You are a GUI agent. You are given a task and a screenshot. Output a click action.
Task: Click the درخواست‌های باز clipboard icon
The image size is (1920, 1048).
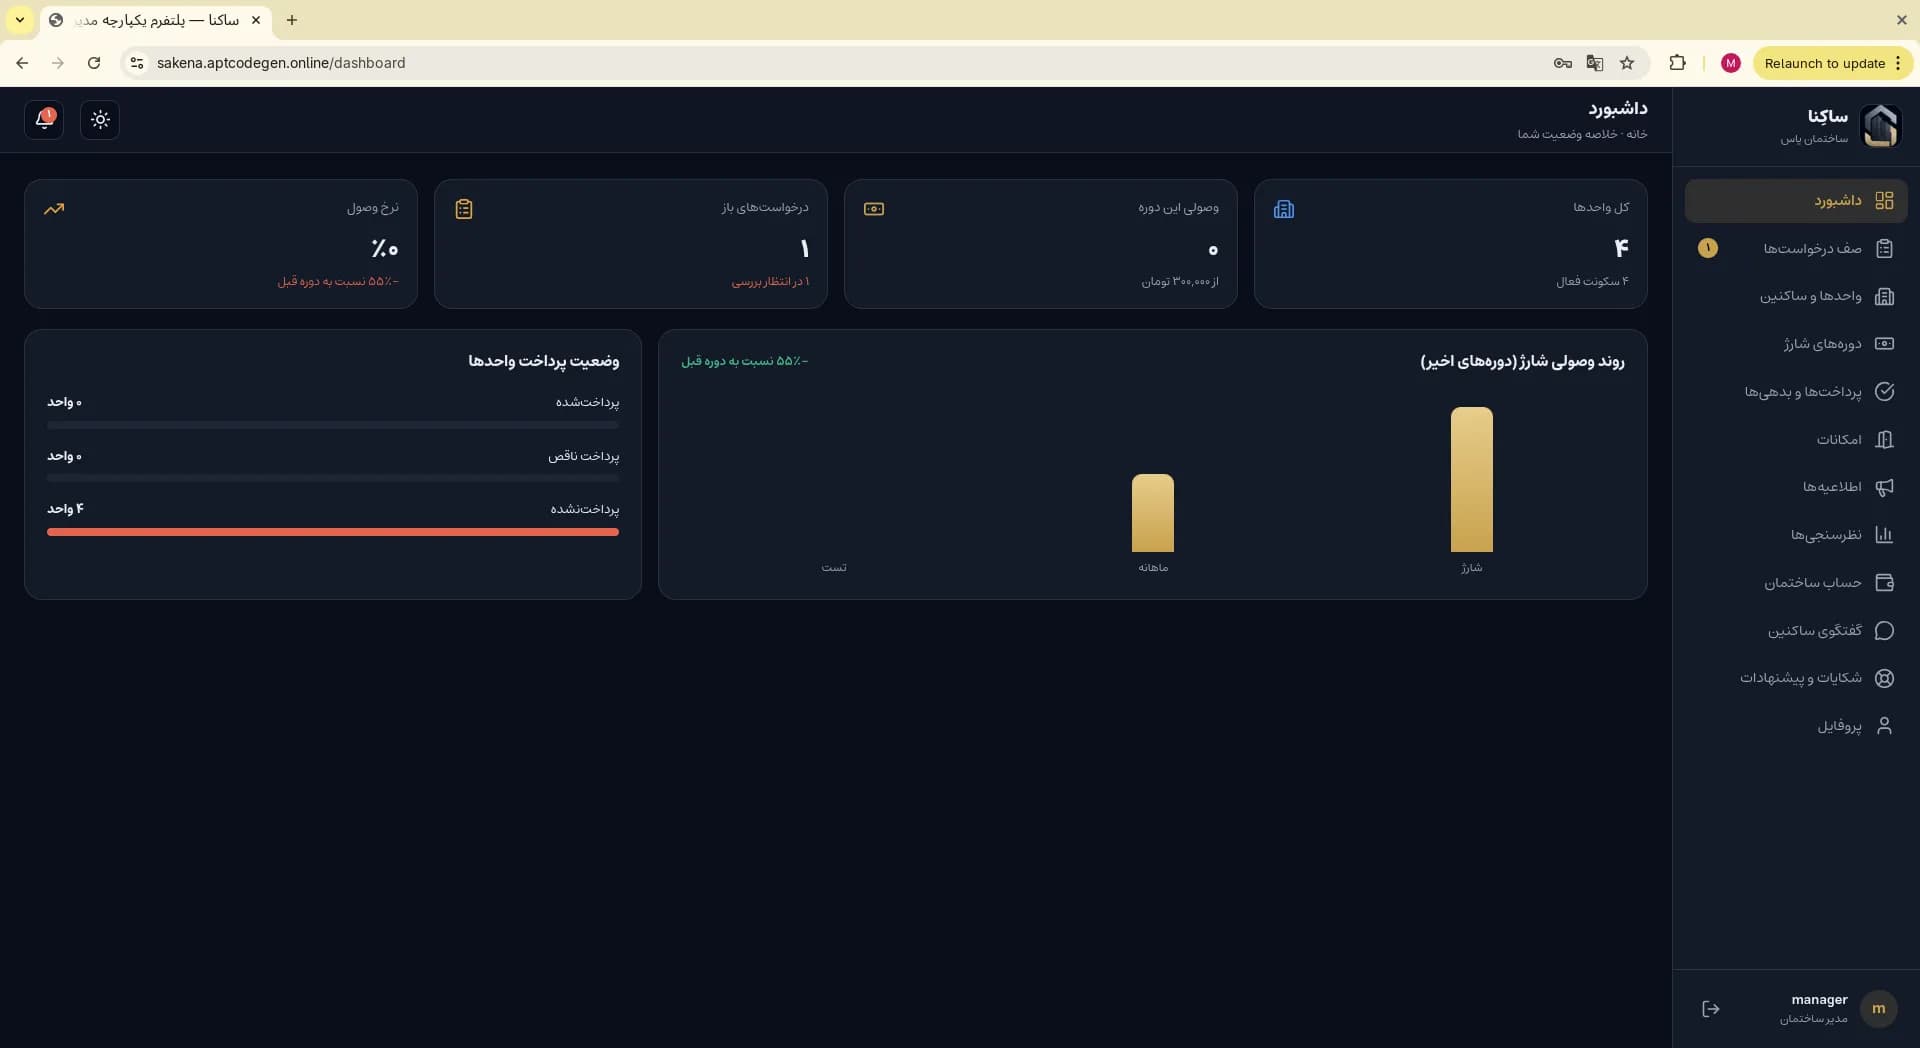pyautogui.click(x=464, y=209)
